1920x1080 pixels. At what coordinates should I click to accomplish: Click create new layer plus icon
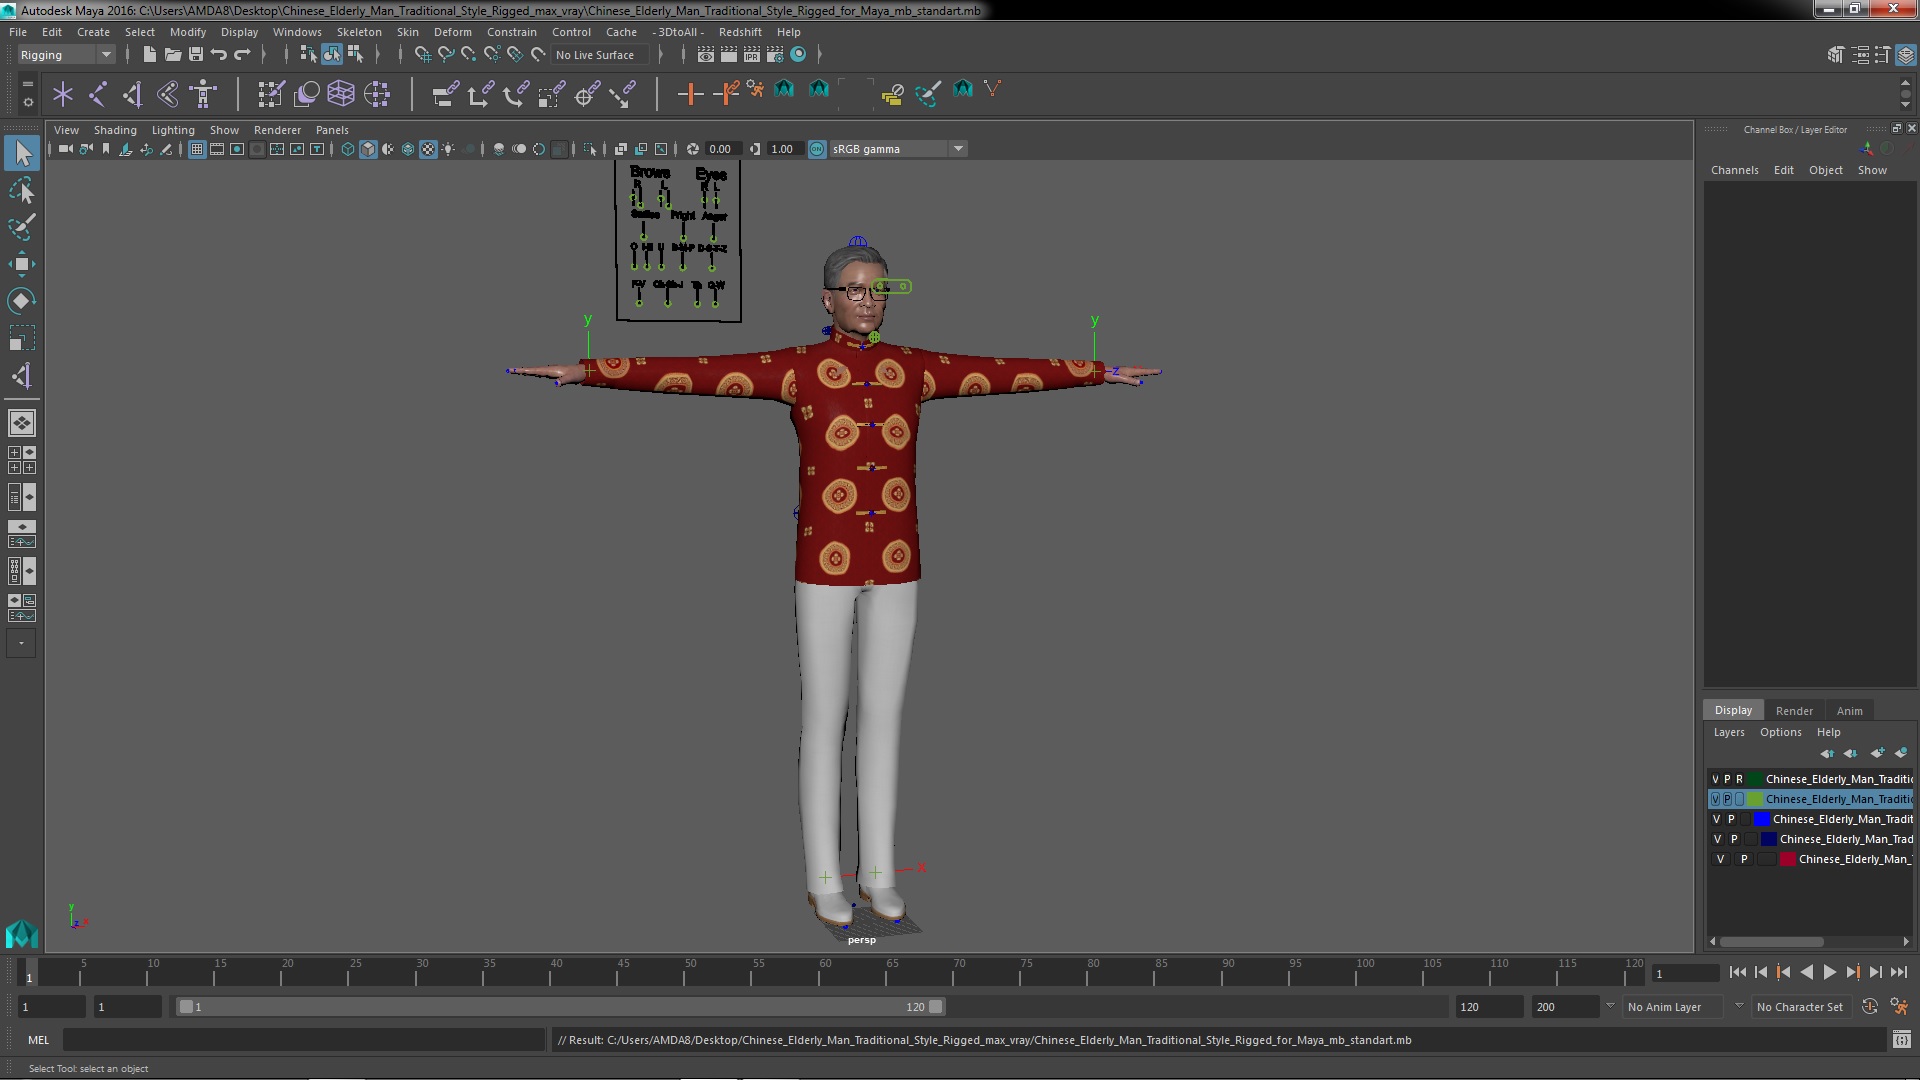pos(1877,753)
